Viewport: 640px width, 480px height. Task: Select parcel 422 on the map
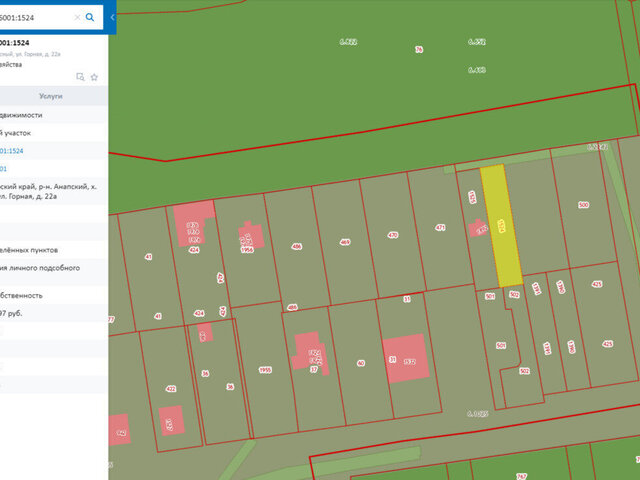171,389
